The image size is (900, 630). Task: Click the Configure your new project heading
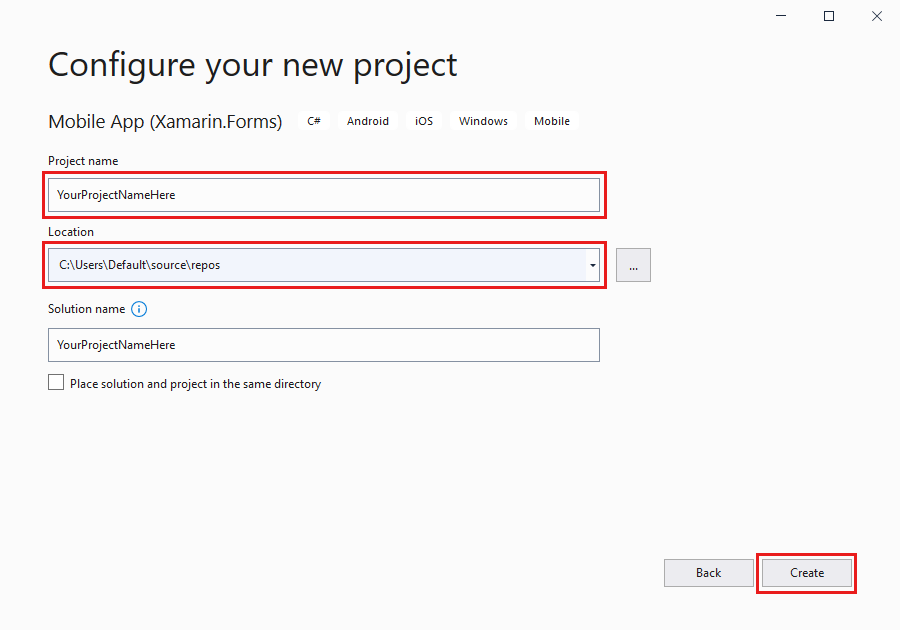coord(253,65)
